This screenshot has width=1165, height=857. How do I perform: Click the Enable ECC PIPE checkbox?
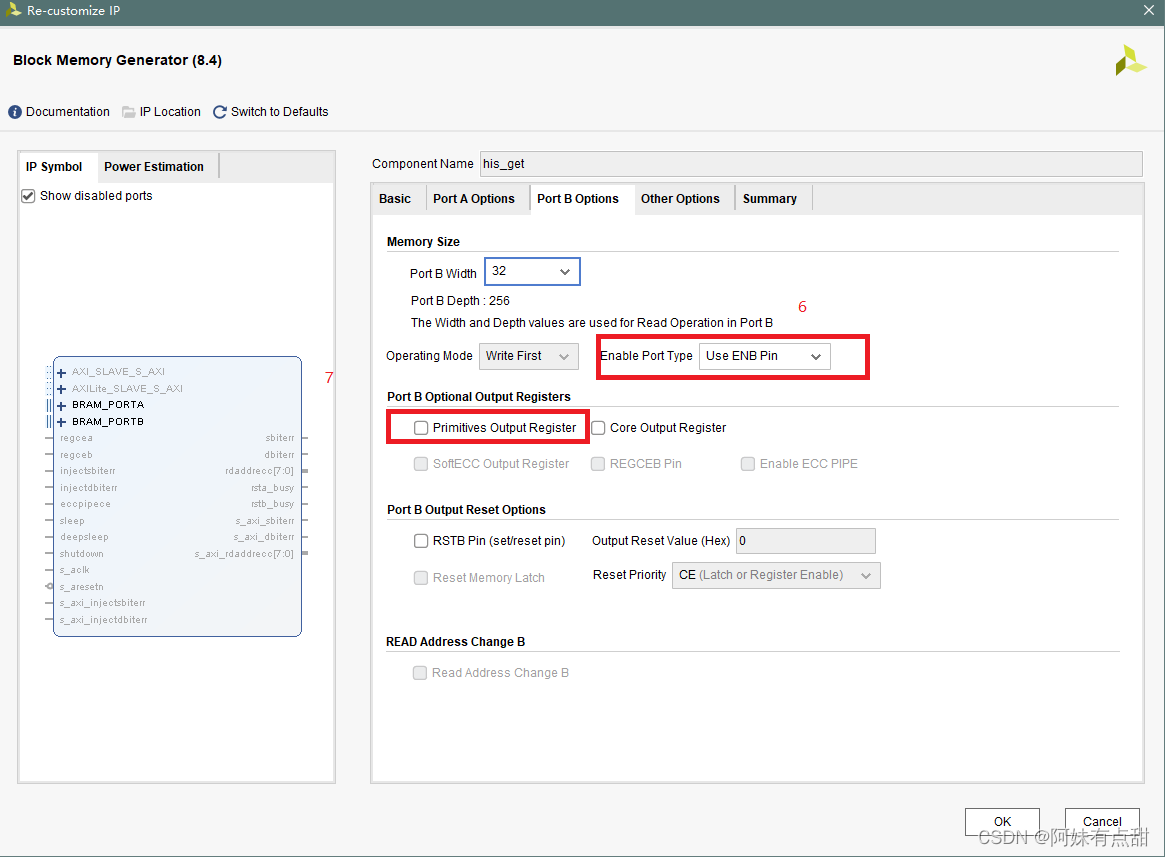tap(748, 464)
